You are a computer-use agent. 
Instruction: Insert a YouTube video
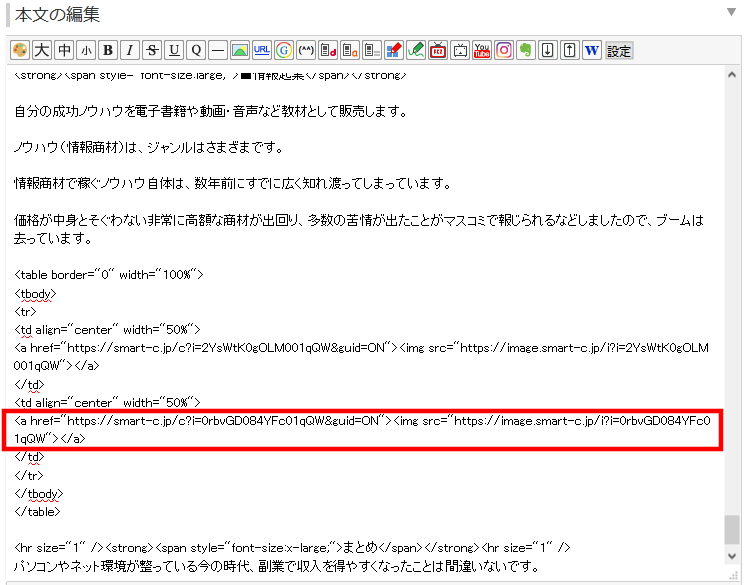coord(481,50)
